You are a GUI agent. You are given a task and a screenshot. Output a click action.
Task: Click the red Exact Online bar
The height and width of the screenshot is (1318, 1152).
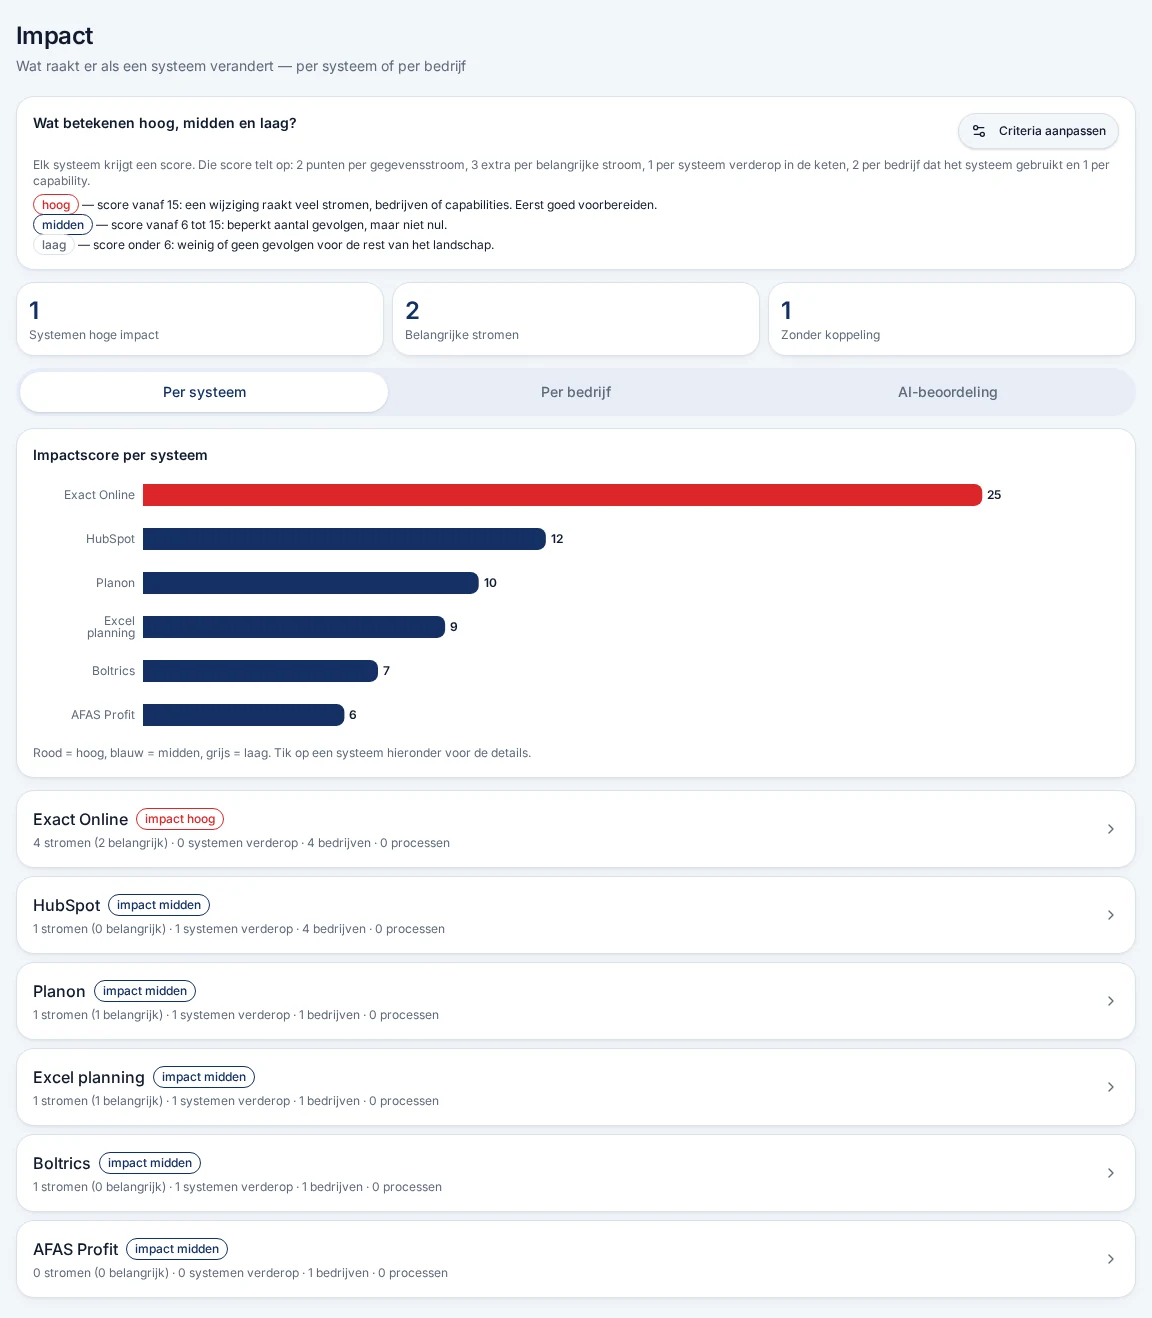tap(562, 495)
